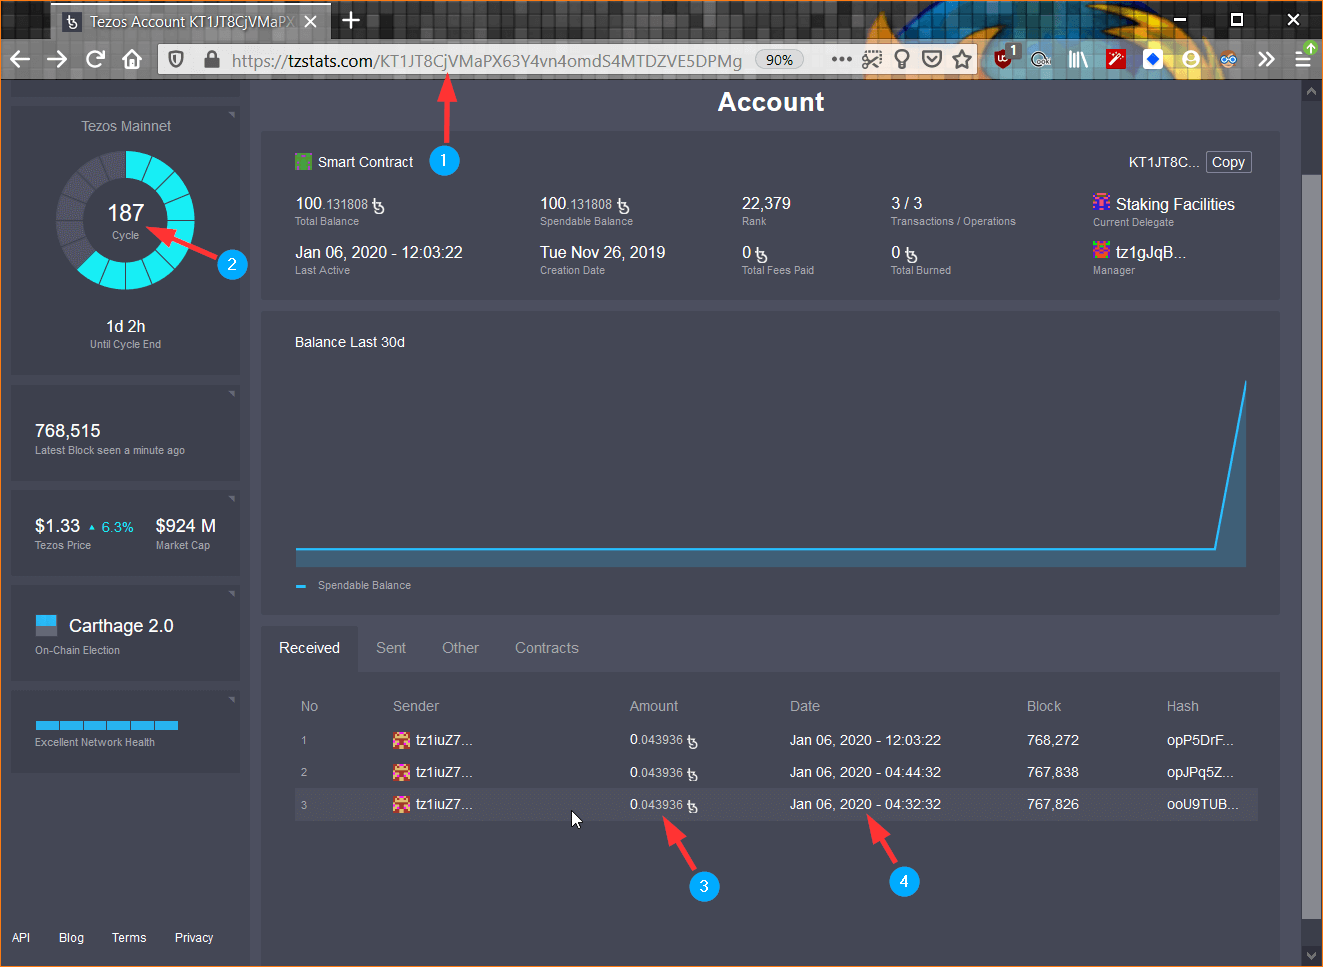Open the glasses avatar extension
1323x967 pixels.
point(1228,60)
